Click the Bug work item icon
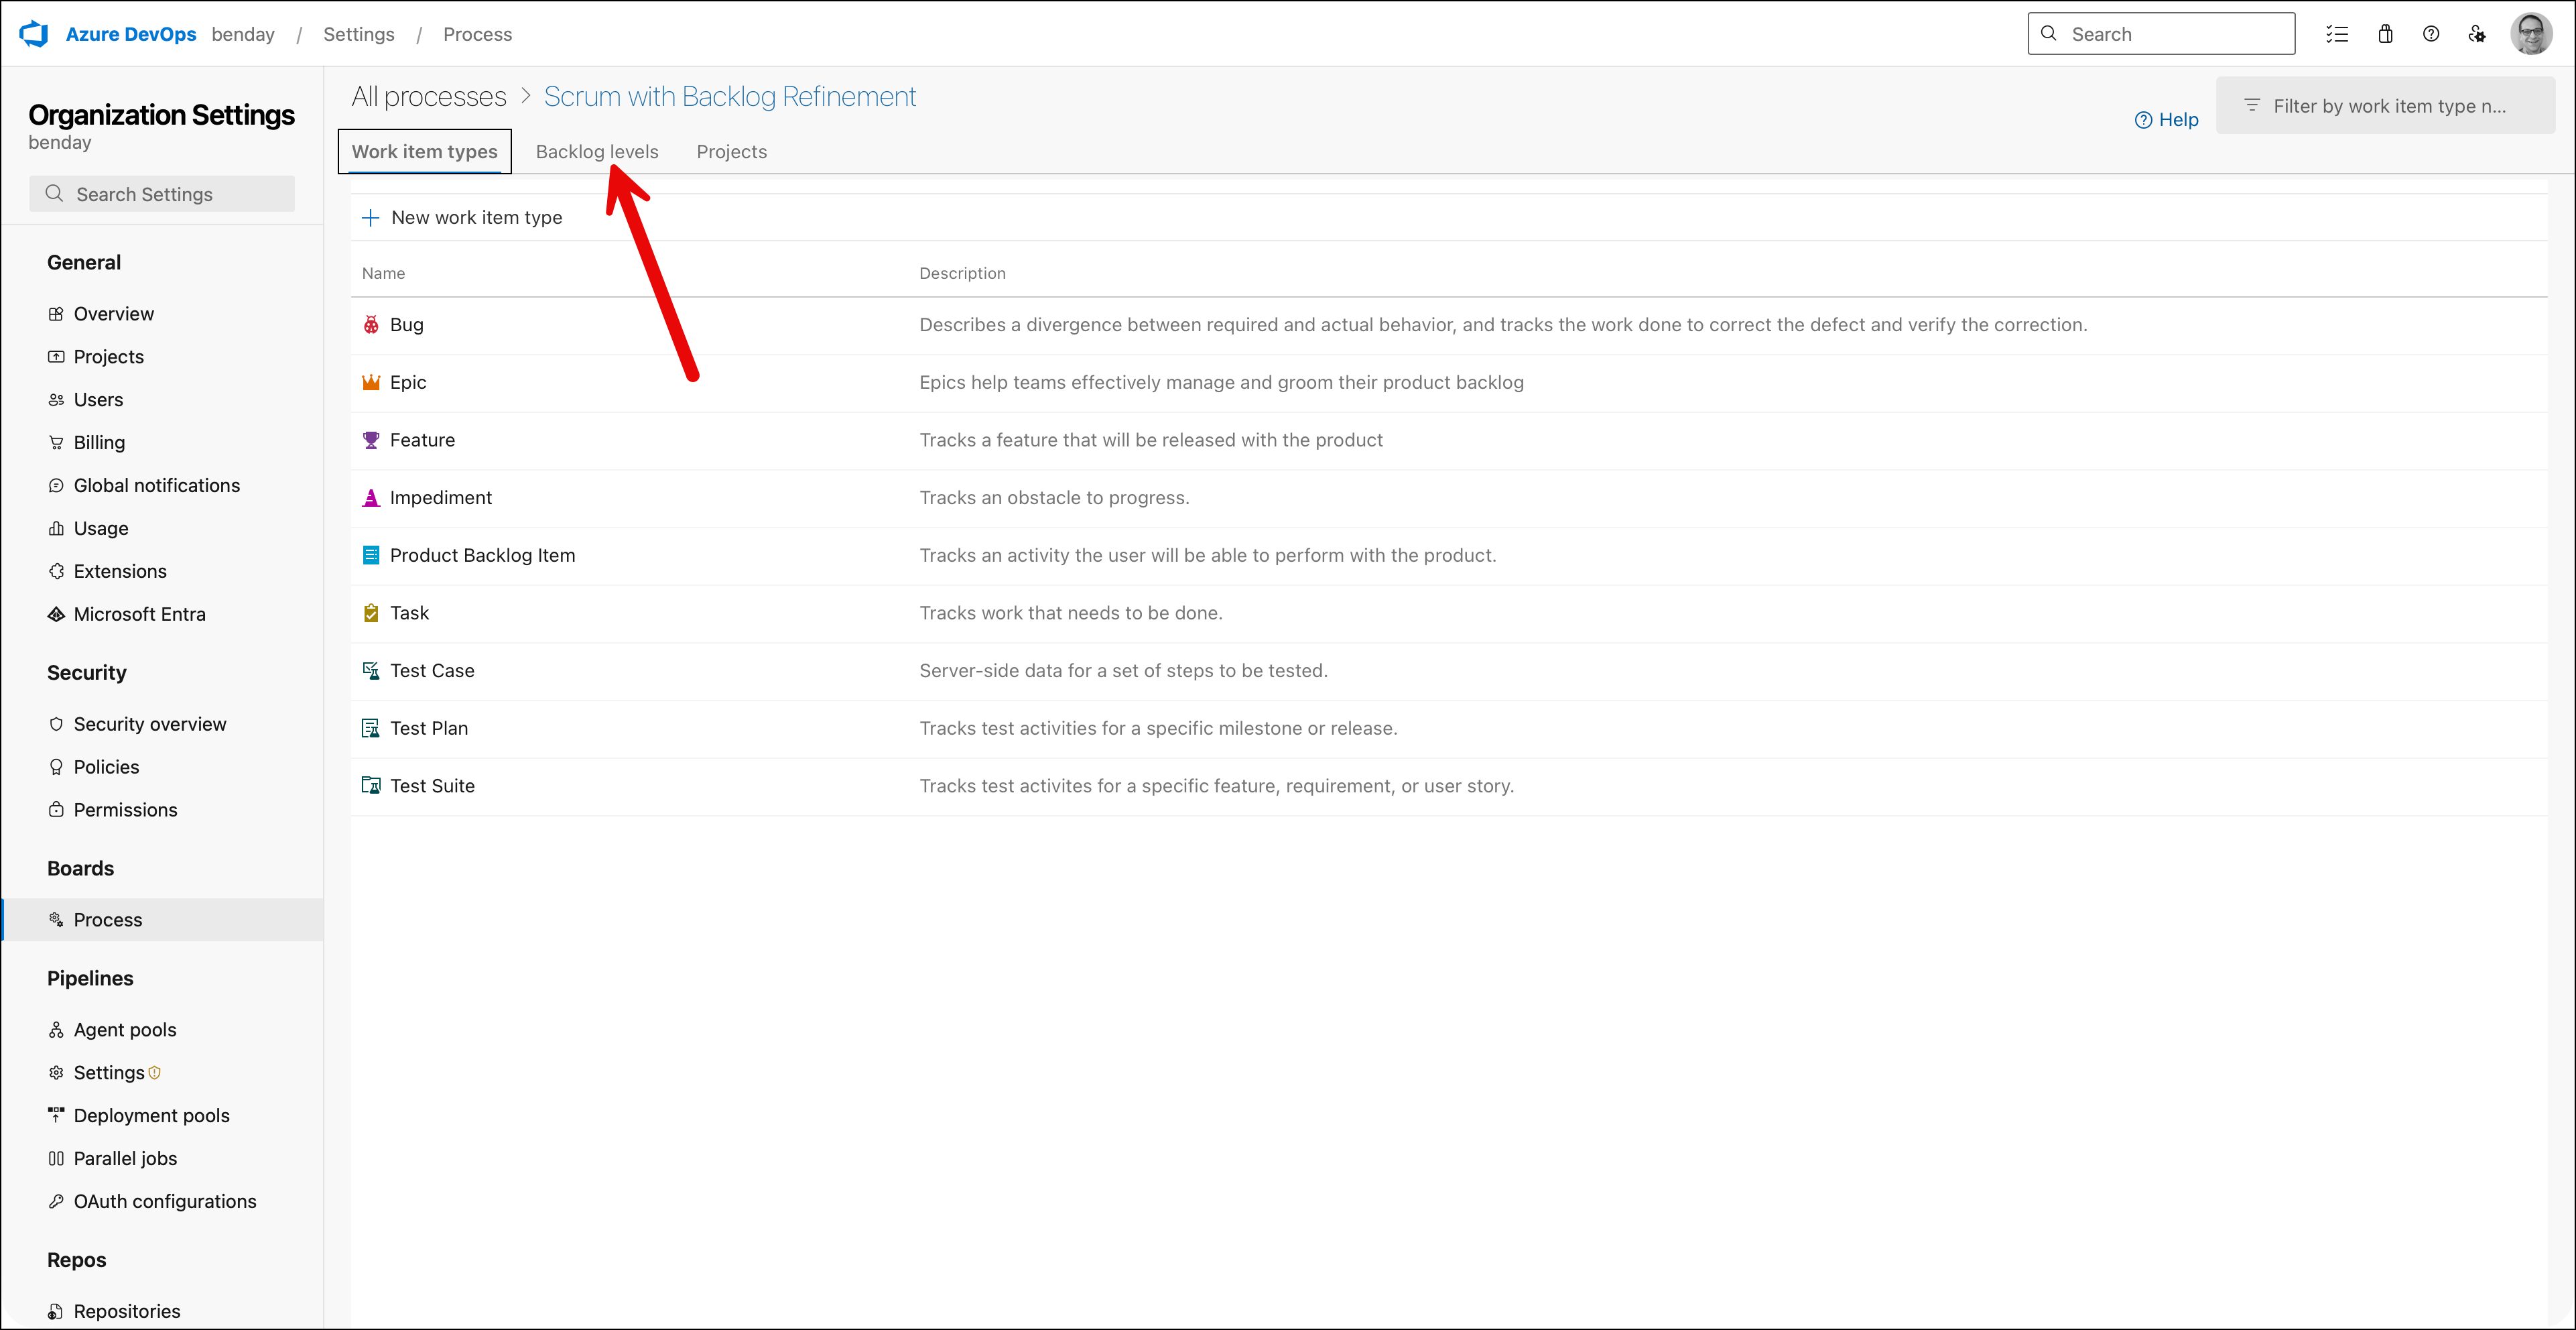 click(370, 324)
